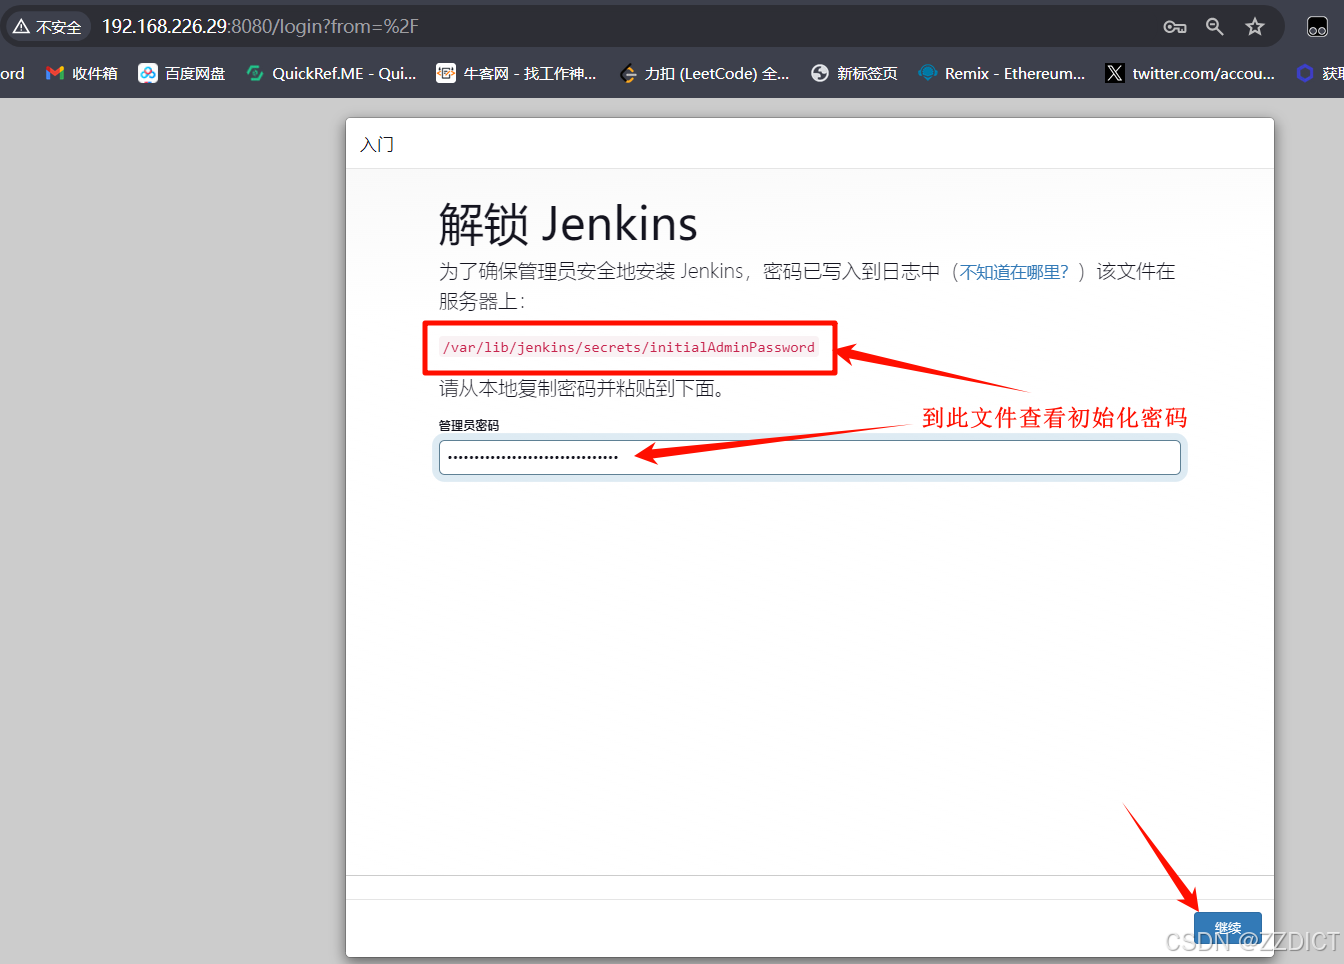1344x964 pixels.
Task: Click the 继续 button
Action: tap(1228, 928)
